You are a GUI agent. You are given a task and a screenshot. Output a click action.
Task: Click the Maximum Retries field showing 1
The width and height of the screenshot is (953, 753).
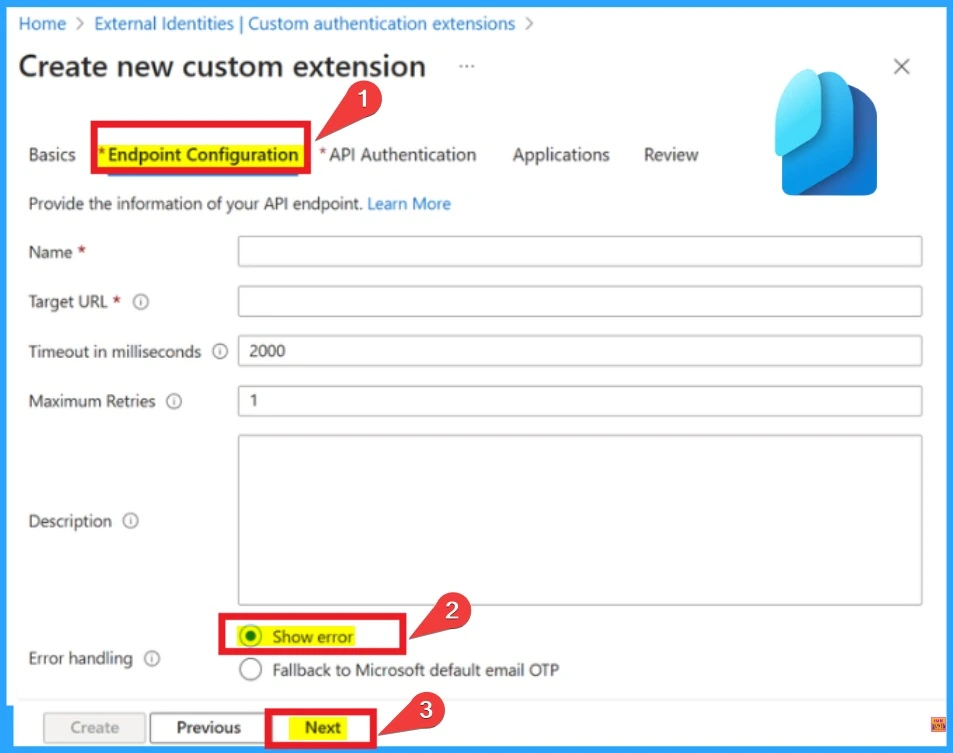(x=580, y=401)
